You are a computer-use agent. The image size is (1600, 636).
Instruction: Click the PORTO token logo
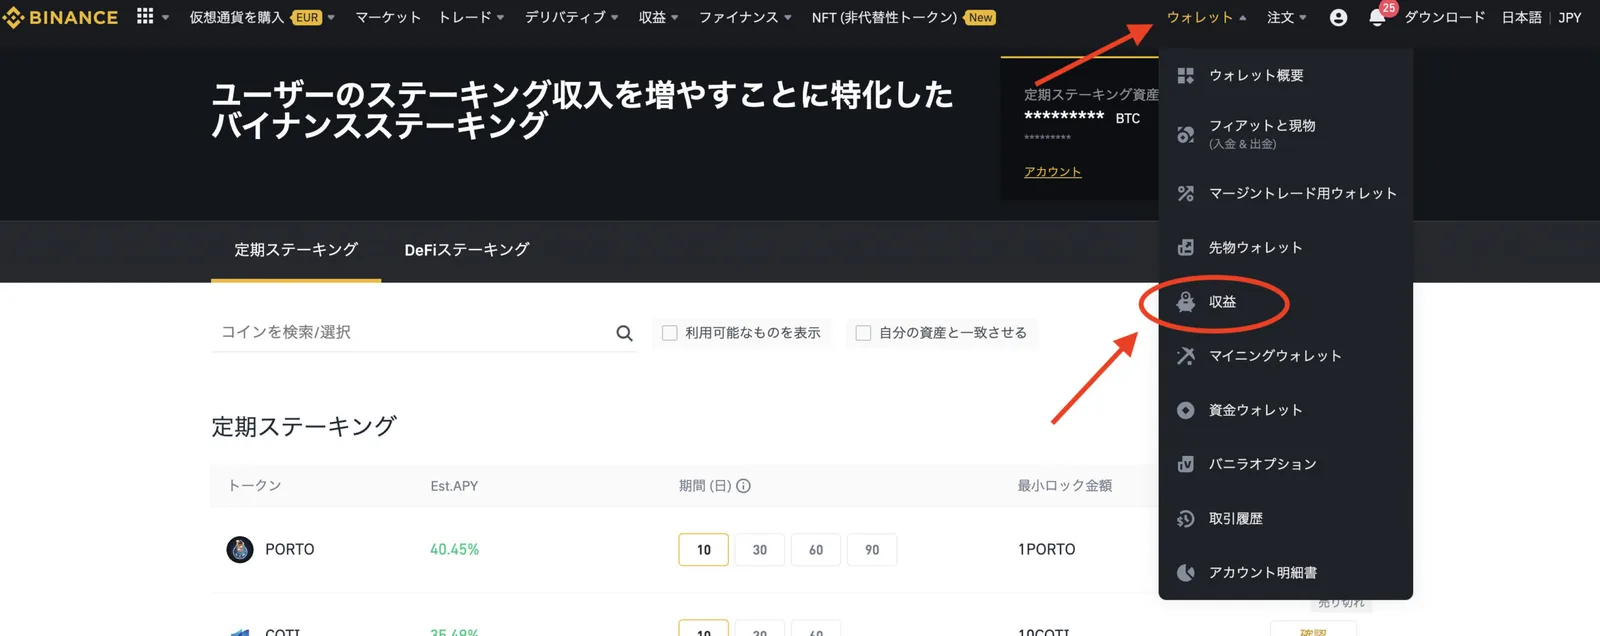pos(240,550)
